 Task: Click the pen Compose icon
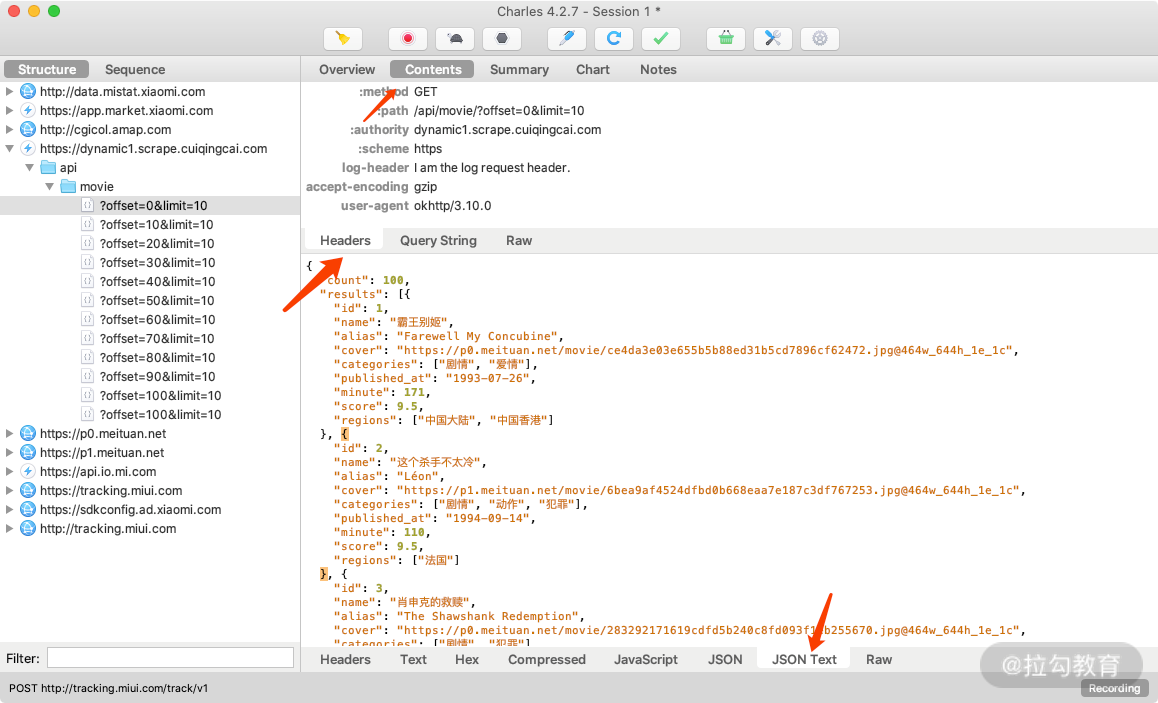[566, 38]
